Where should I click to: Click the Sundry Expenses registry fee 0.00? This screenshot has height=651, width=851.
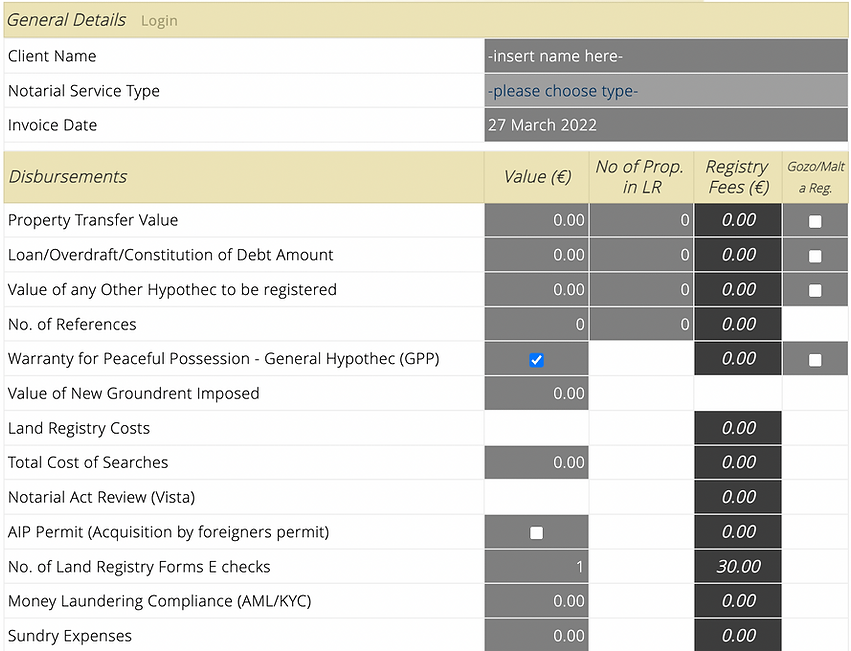tap(738, 635)
